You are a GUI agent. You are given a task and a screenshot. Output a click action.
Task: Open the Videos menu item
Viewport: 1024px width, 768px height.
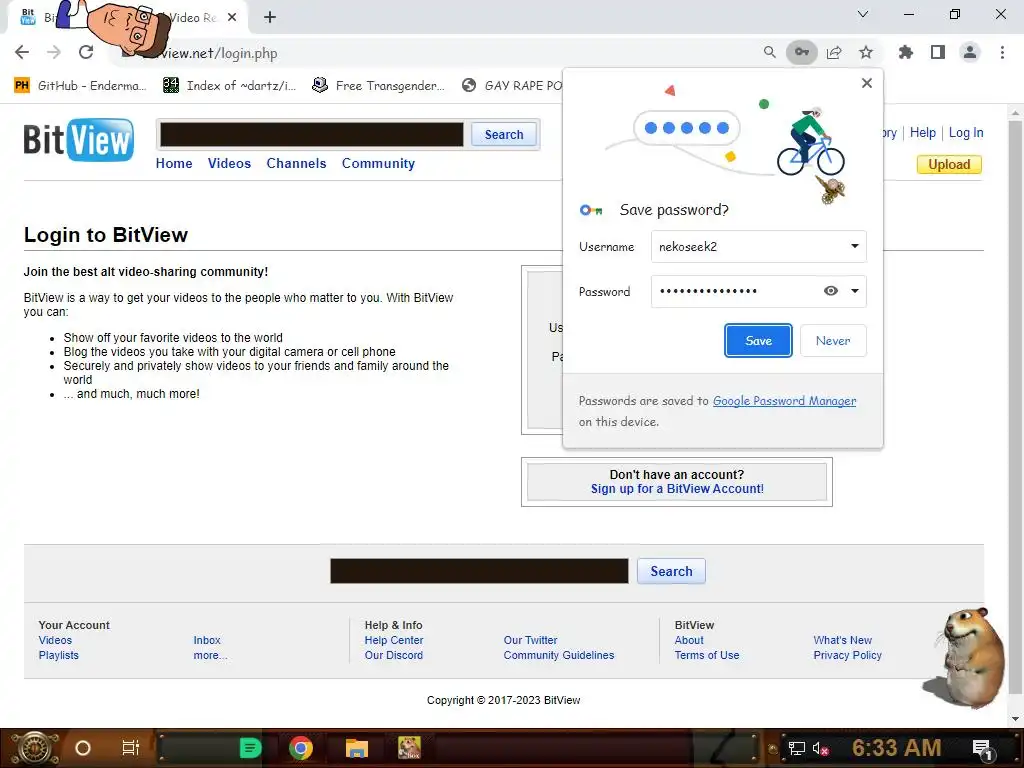point(229,163)
